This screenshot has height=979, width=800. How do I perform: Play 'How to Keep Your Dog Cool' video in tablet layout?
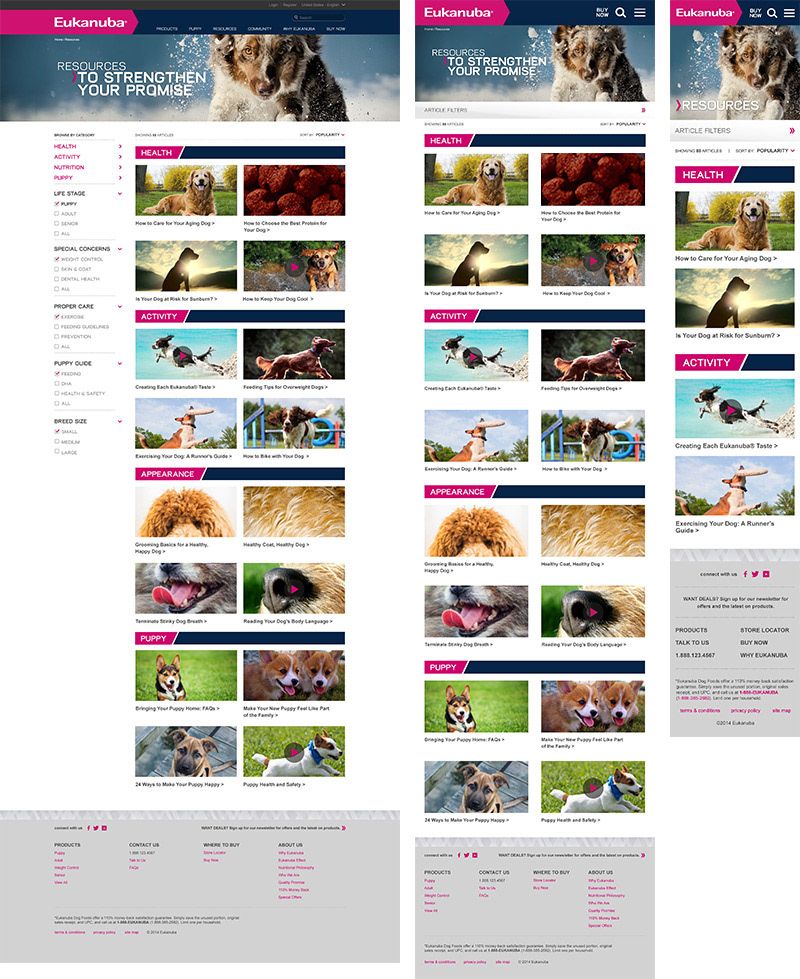click(x=593, y=261)
